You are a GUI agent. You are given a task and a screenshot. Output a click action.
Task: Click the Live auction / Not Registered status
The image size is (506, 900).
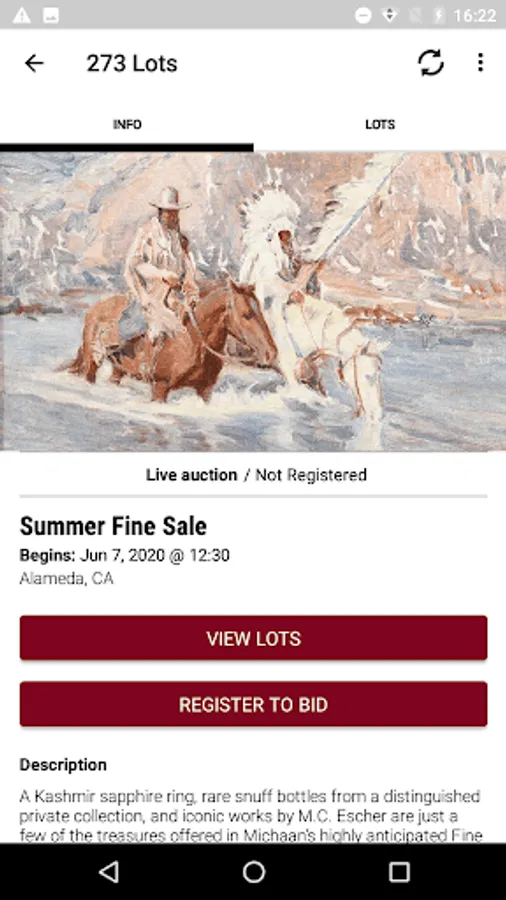[256, 475]
